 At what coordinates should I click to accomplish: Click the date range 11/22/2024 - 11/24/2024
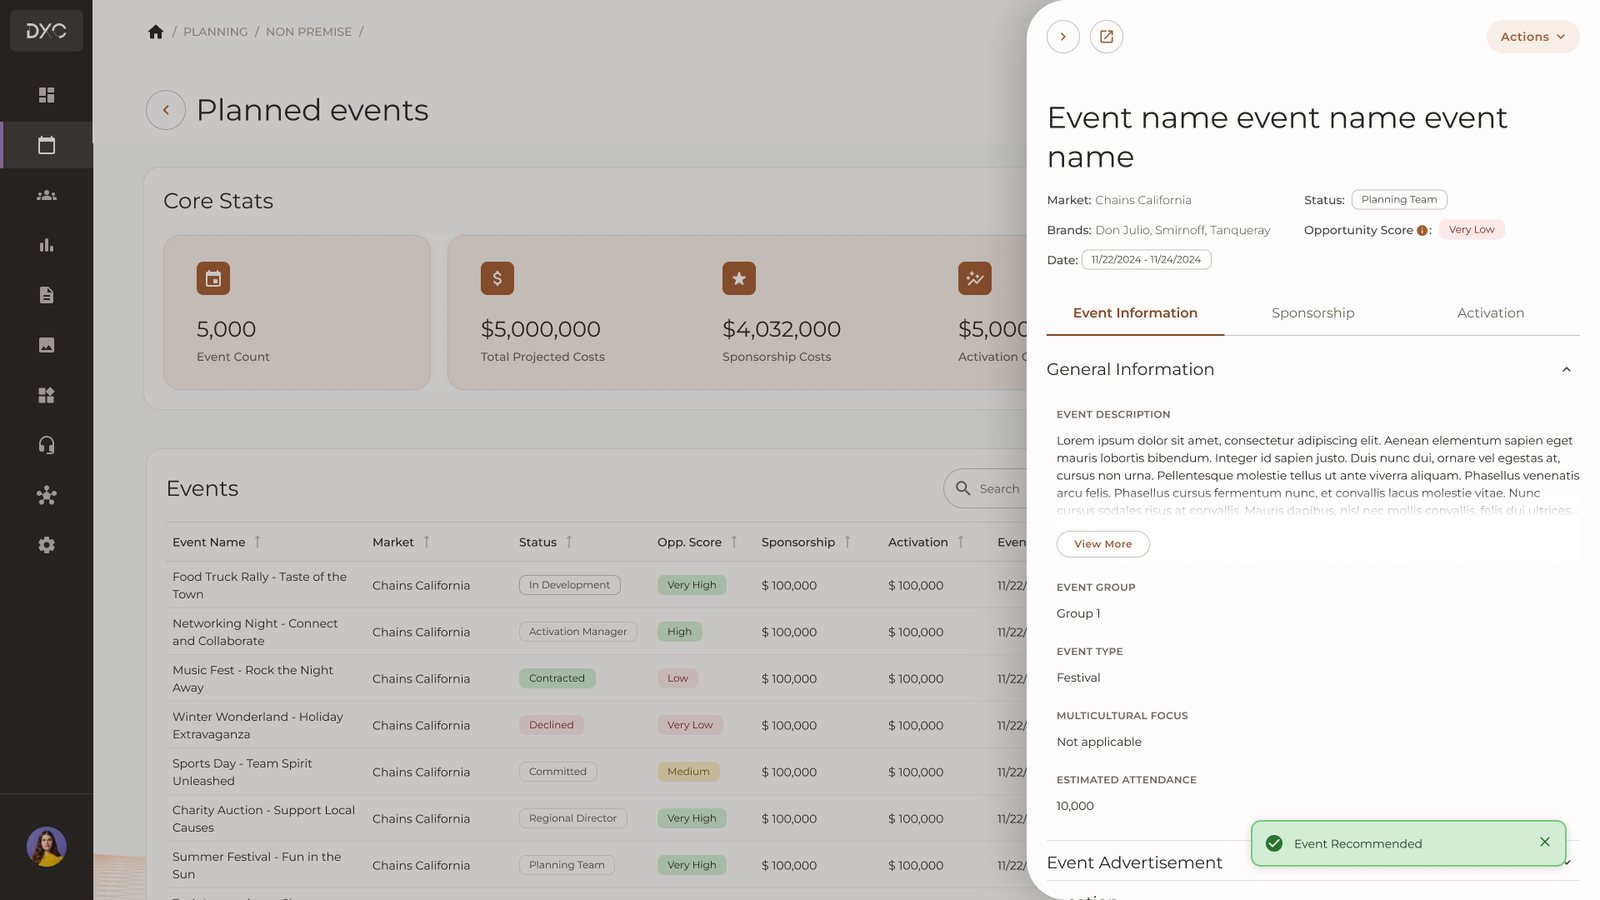[x=1146, y=260]
